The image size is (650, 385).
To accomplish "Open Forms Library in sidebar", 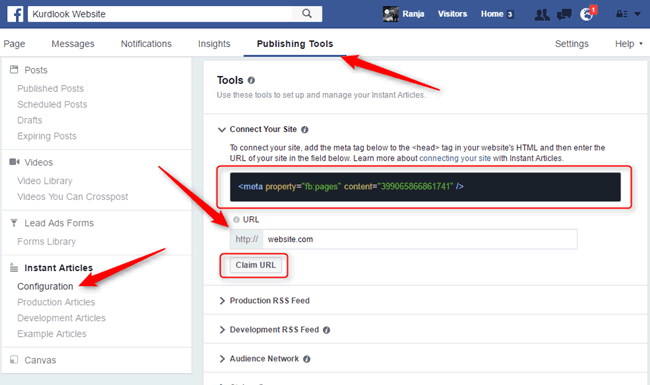I will coord(46,242).
